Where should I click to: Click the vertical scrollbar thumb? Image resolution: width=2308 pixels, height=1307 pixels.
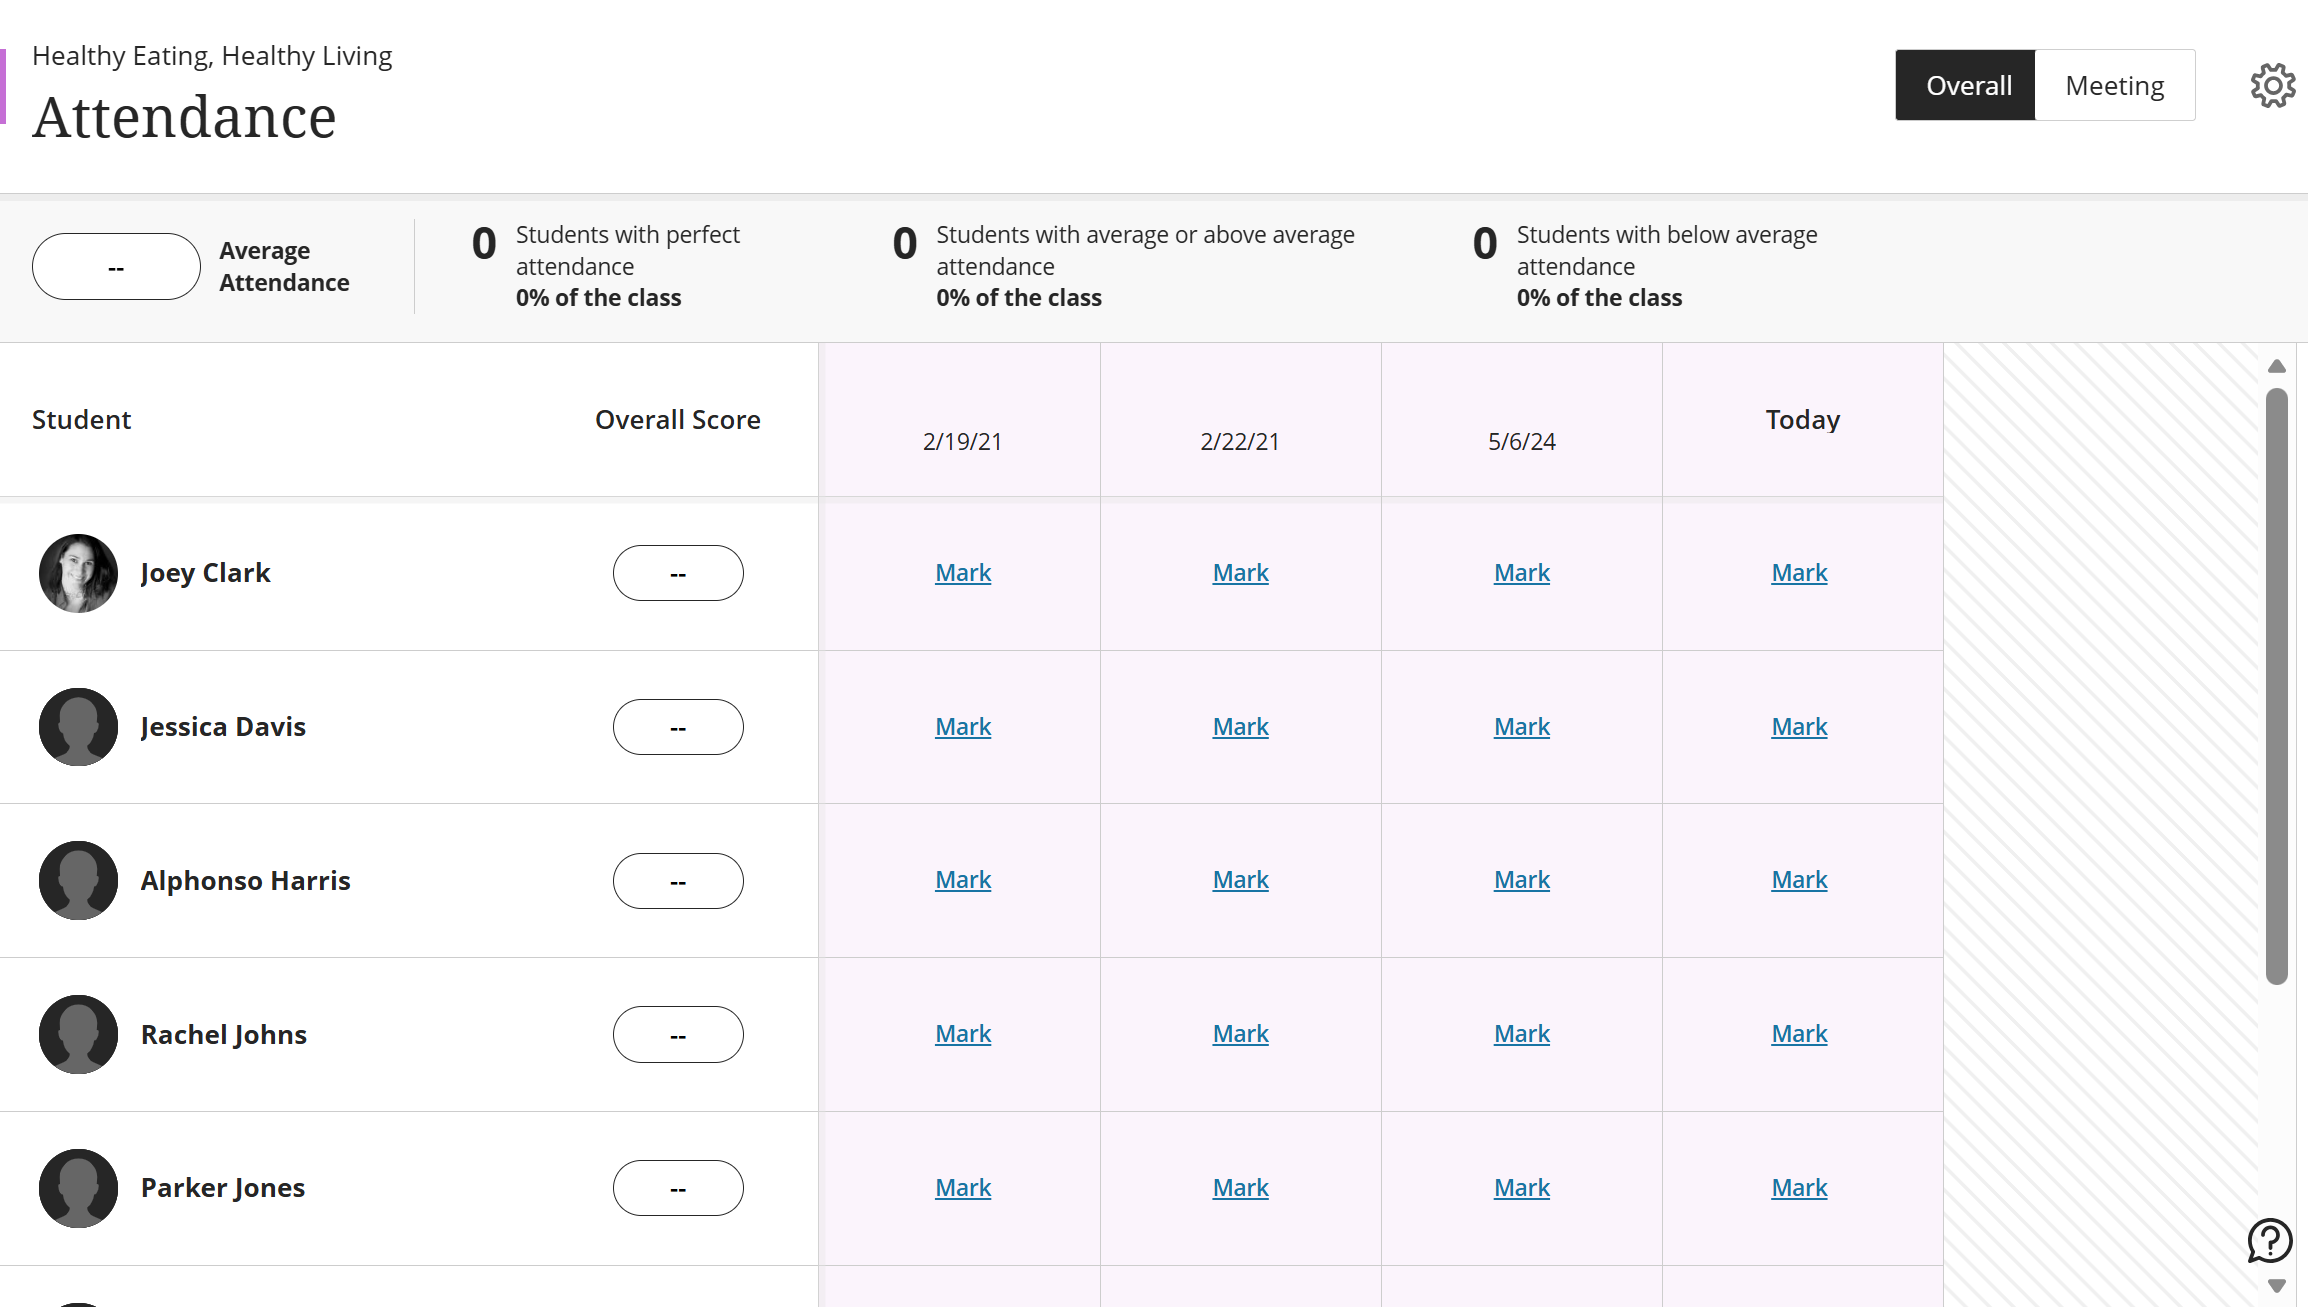coord(2277,686)
